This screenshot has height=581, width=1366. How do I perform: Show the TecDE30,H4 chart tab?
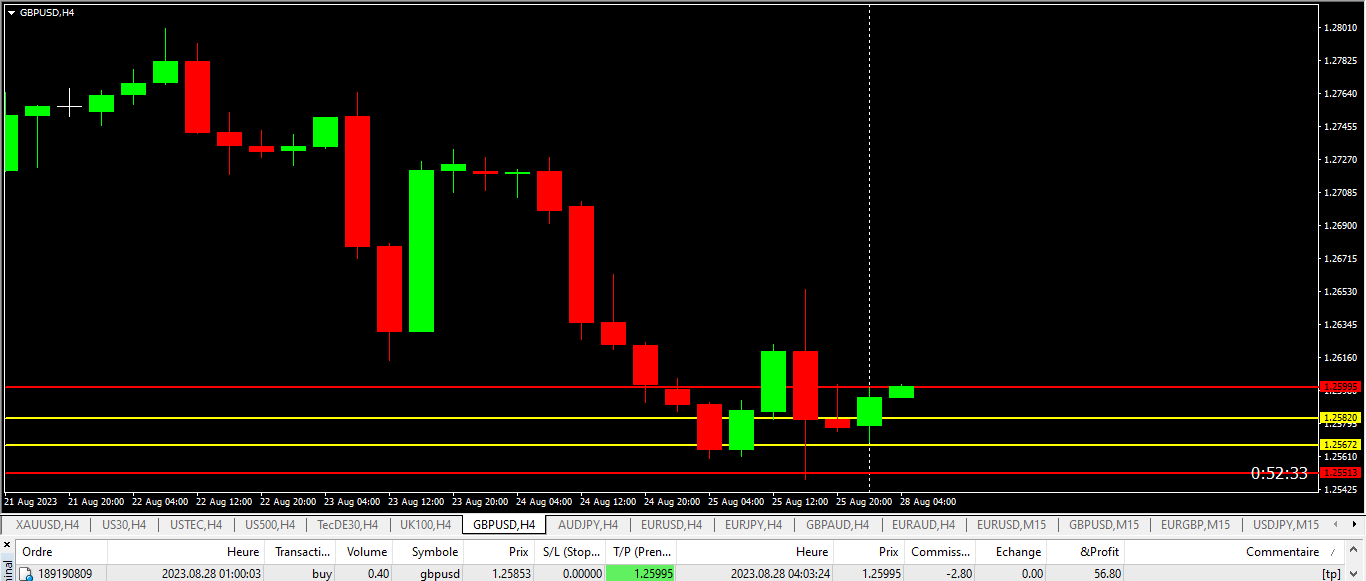click(347, 524)
